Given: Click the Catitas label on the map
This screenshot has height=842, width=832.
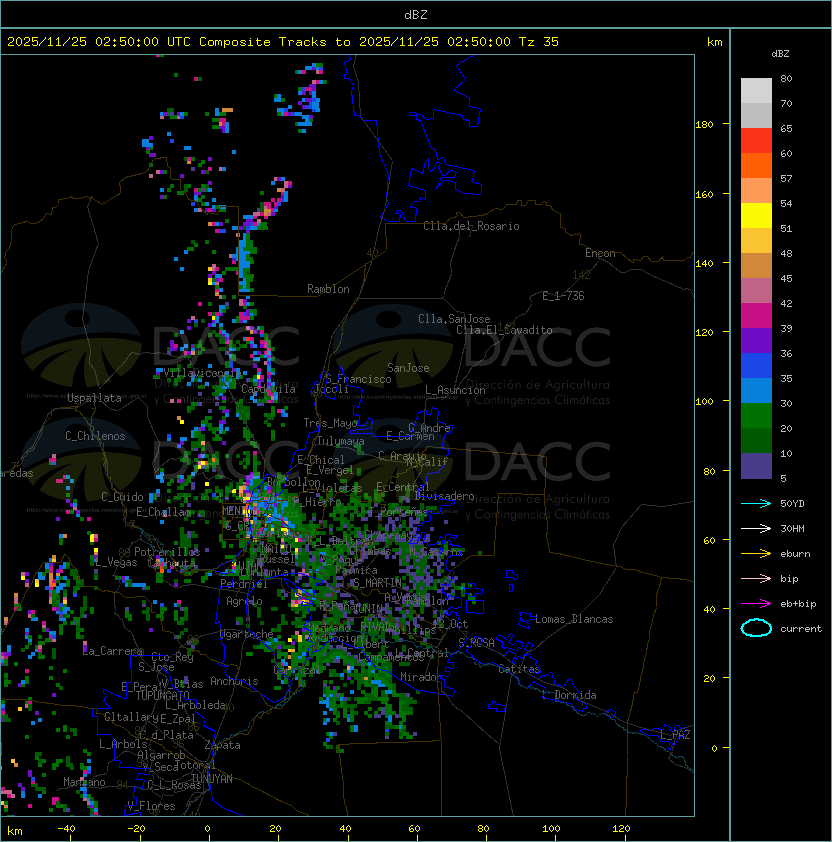Looking at the screenshot, I should point(519,669).
